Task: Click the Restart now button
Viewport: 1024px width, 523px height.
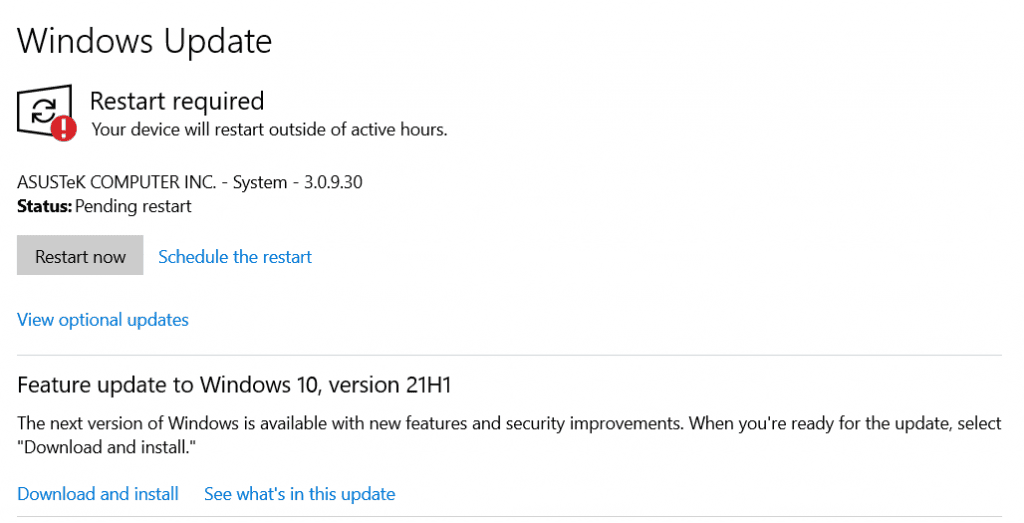Action: (x=80, y=255)
